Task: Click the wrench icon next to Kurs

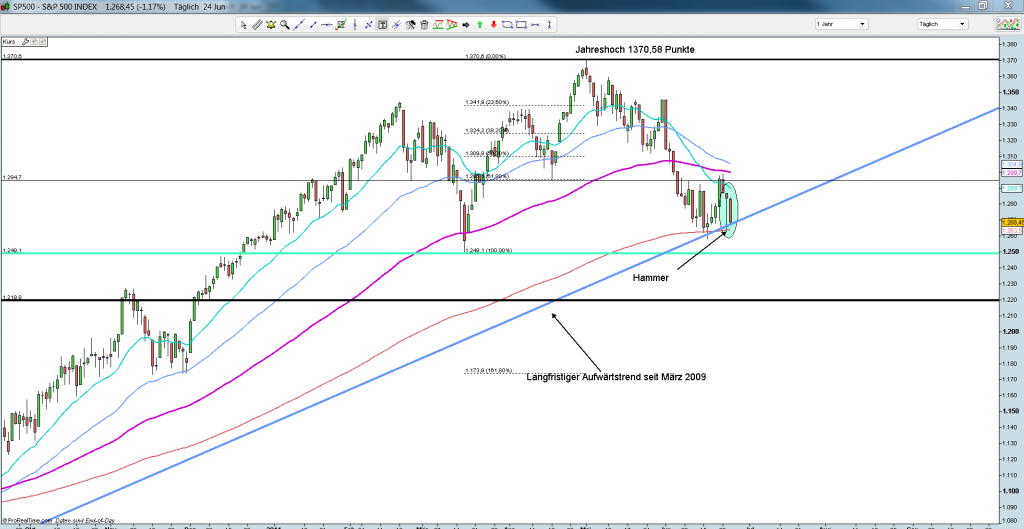Action: 24,41
